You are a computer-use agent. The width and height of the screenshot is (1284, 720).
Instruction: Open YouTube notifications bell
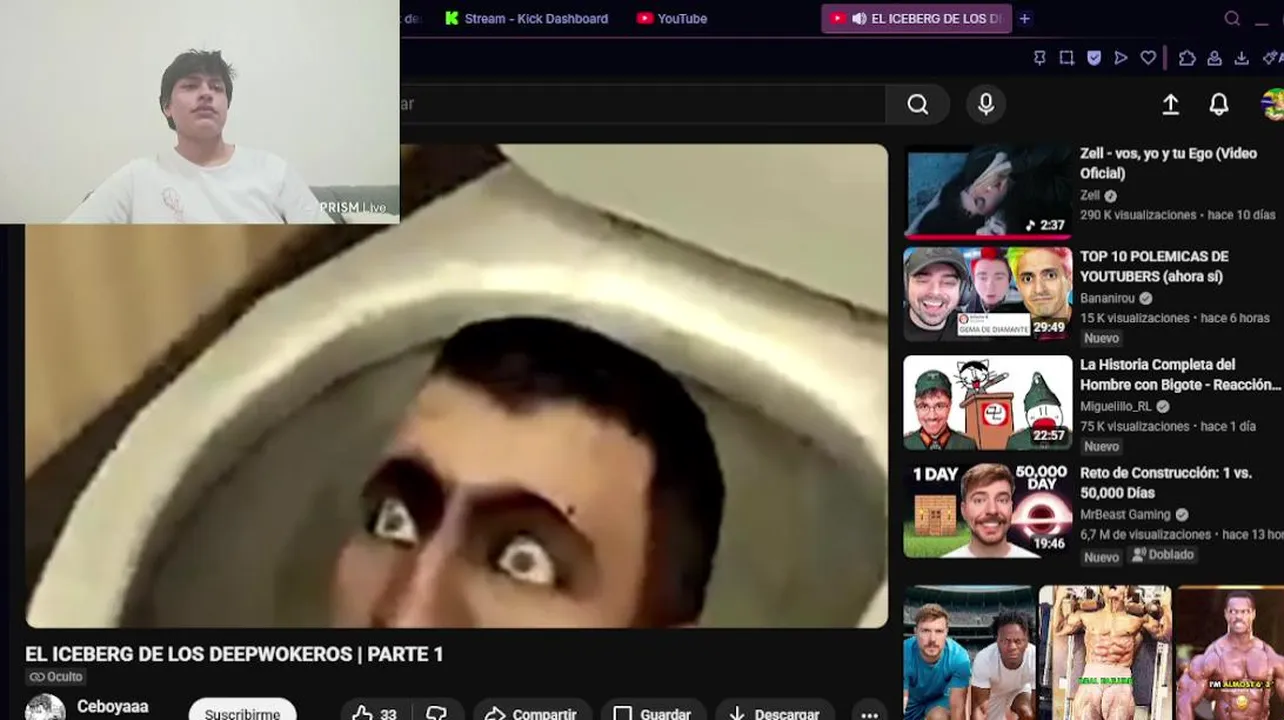pyautogui.click(x=1219, y=104)
